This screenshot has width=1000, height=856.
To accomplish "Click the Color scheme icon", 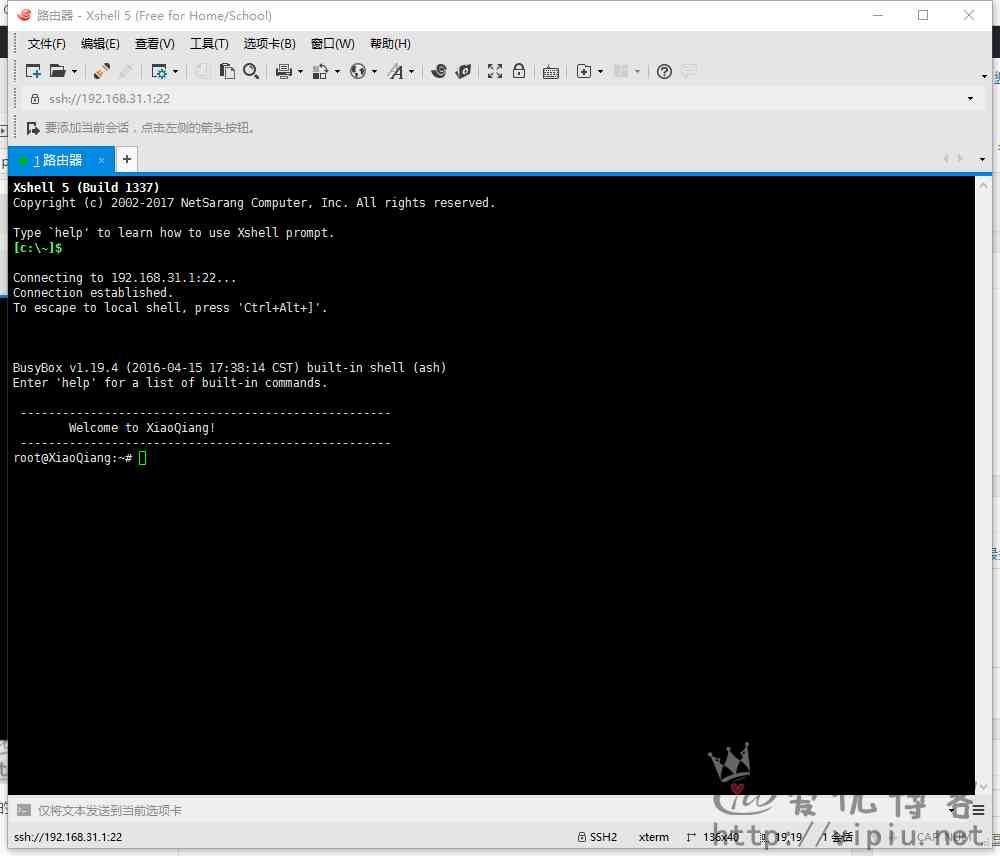I will (x=320, y=71).
